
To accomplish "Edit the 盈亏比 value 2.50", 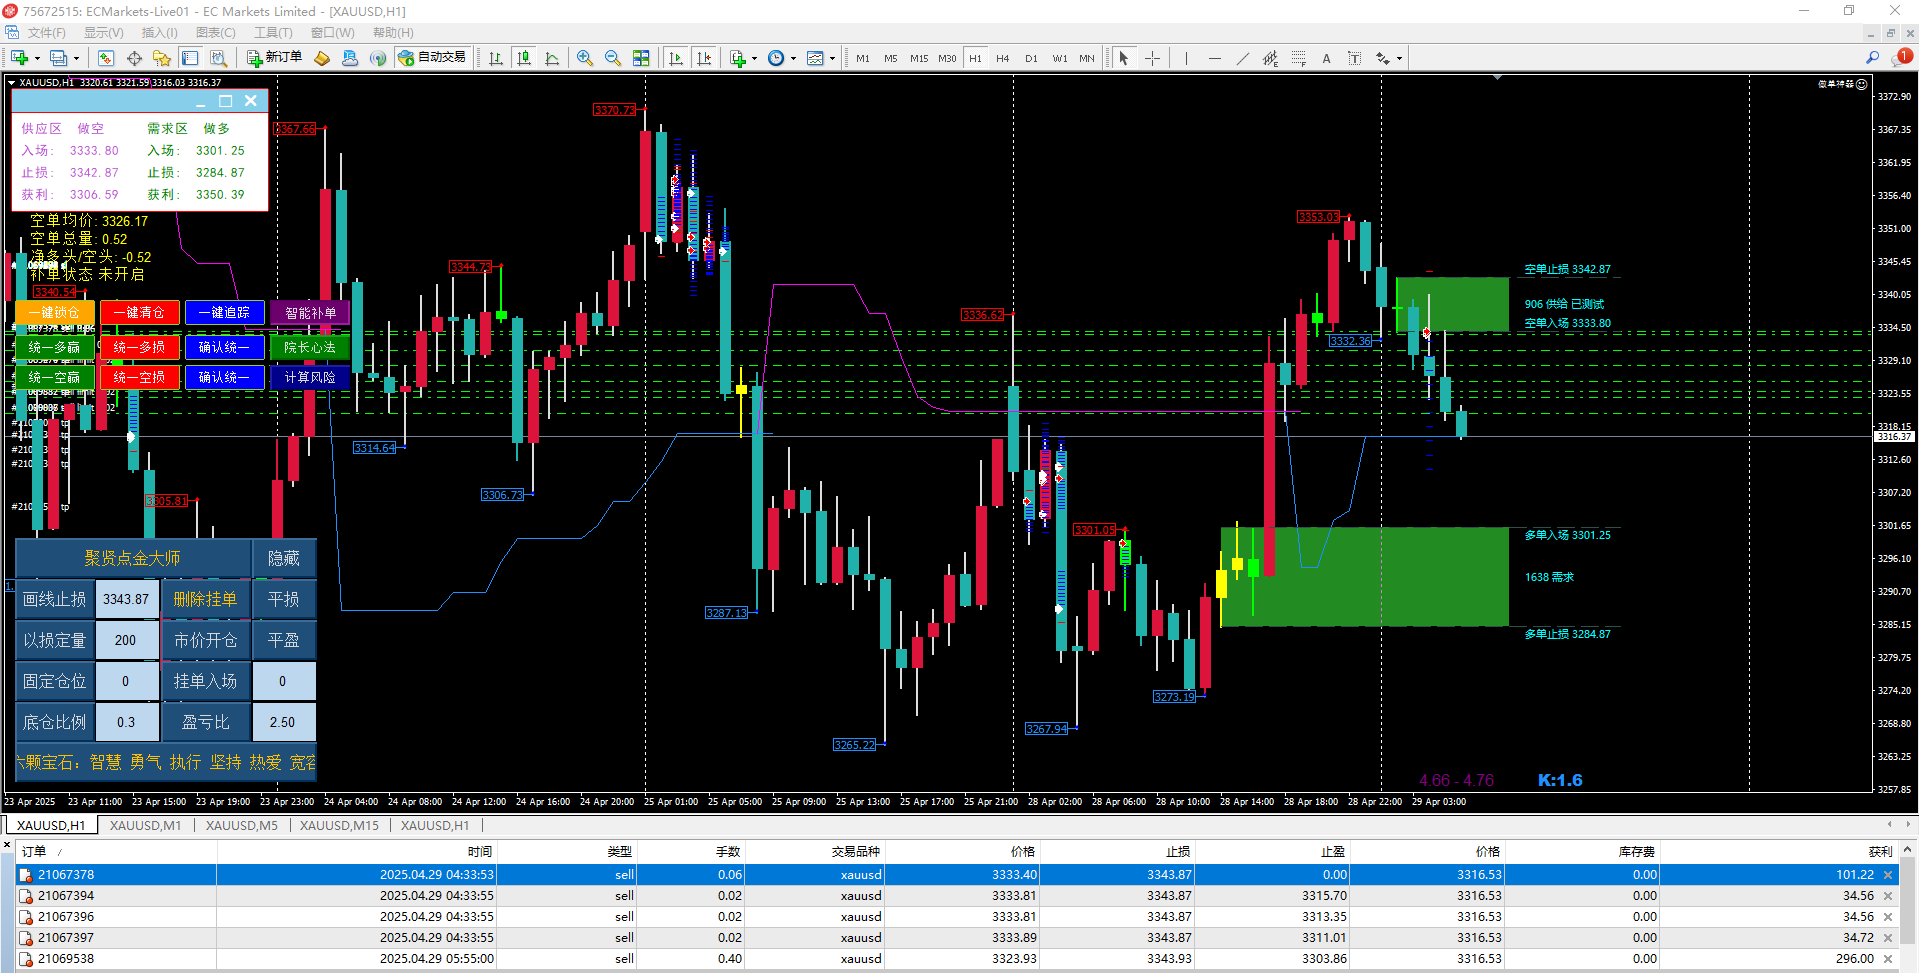I will tap(283, 722).
